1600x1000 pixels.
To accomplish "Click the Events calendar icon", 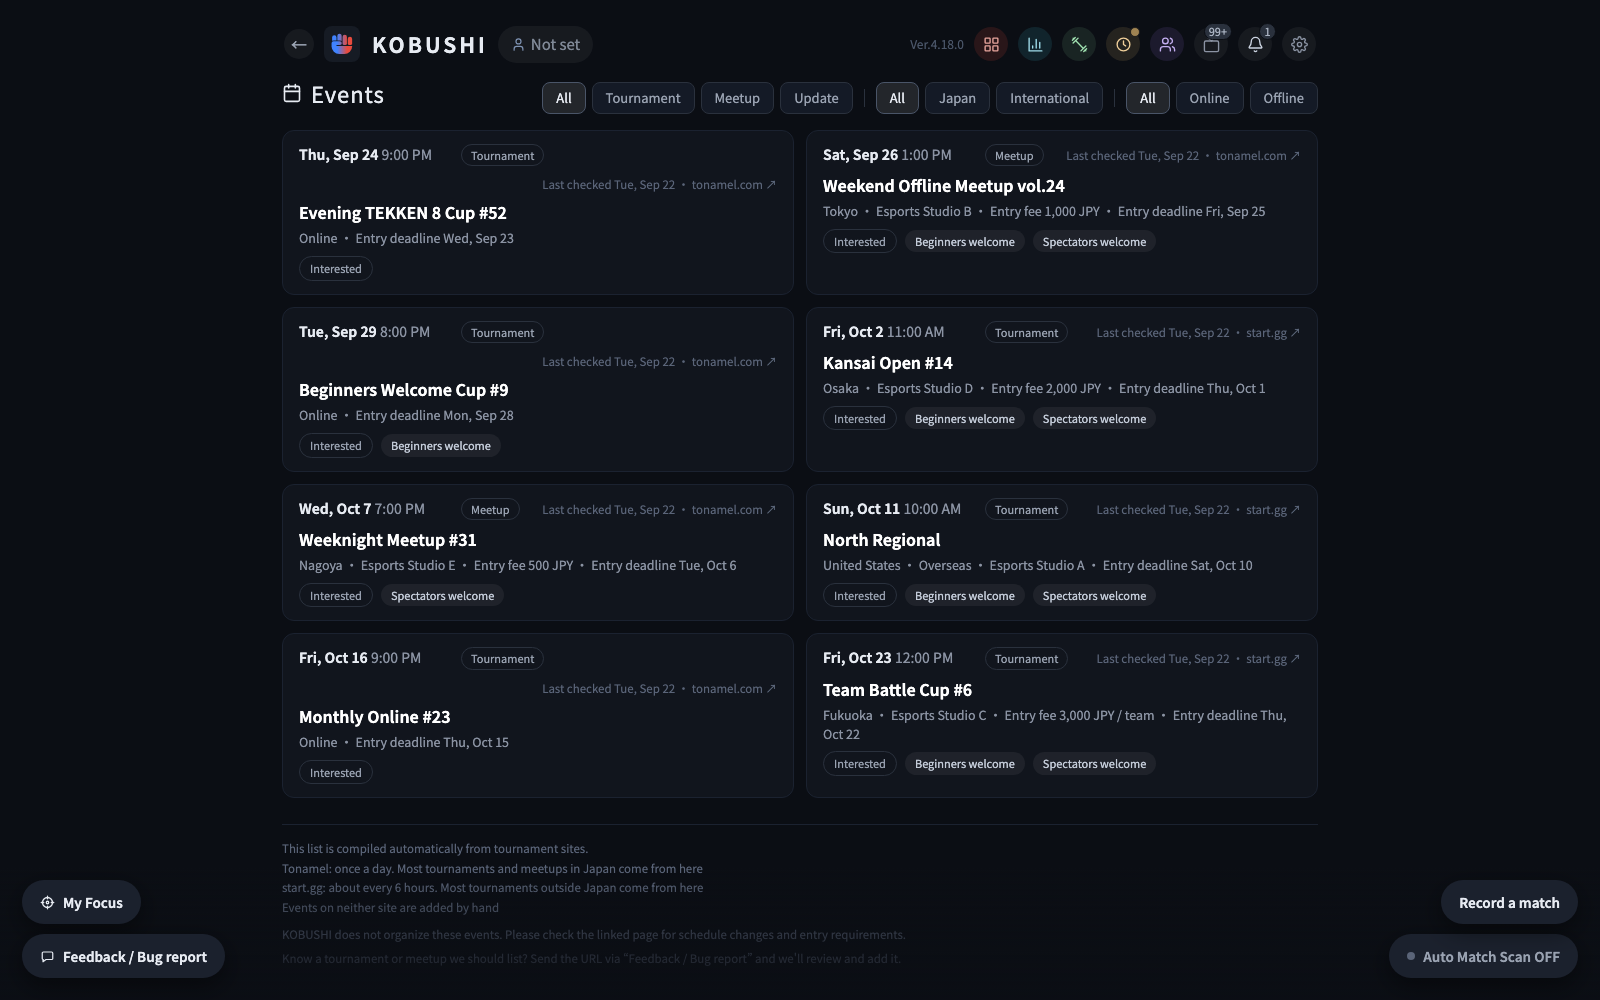I will coord(292,93).
